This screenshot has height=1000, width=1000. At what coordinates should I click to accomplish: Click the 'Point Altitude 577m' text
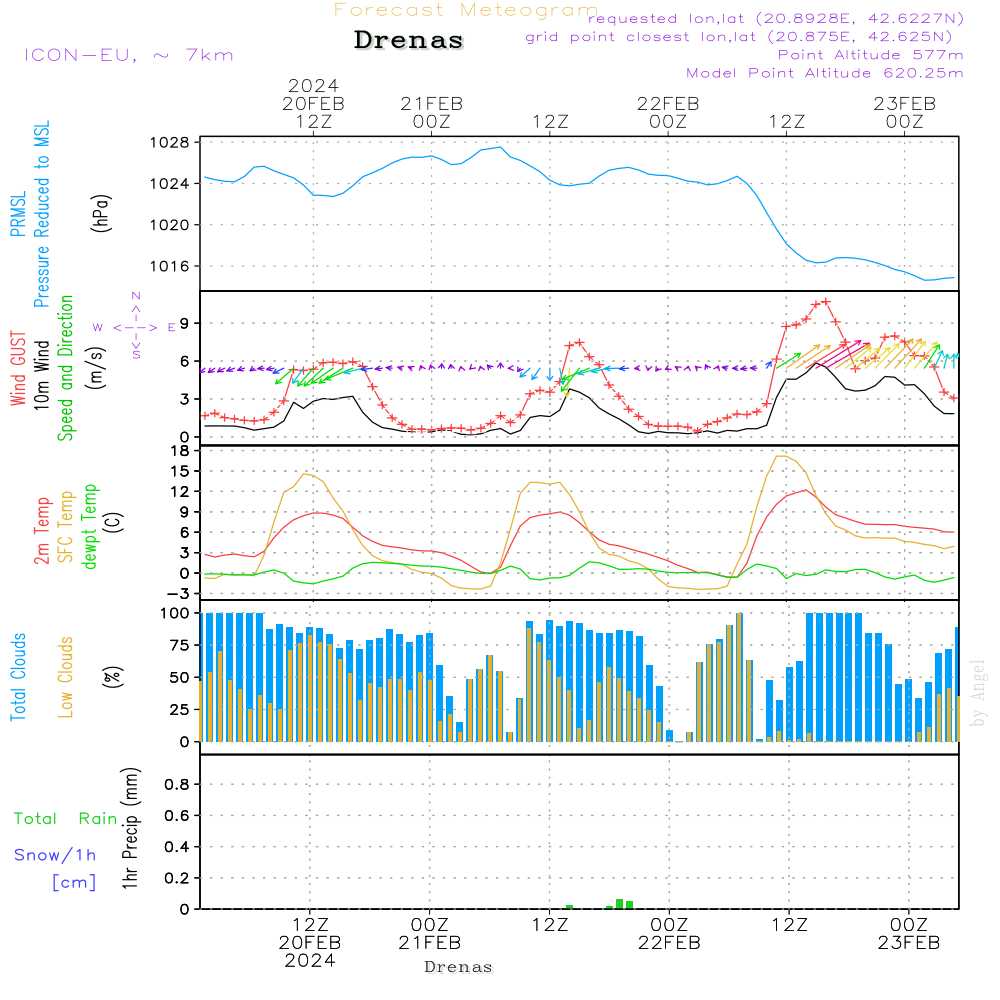click(871, 55)
